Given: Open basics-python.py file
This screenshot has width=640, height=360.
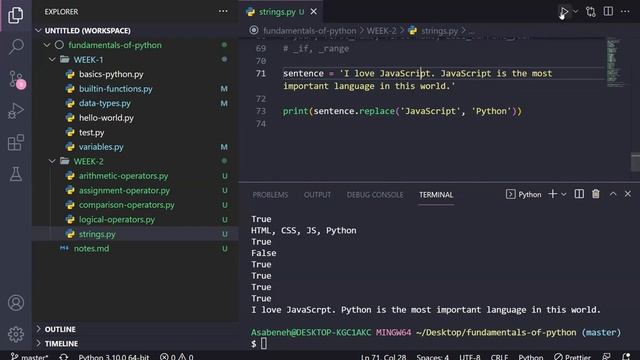Looking at the screenshot, I should coord(111,74).
